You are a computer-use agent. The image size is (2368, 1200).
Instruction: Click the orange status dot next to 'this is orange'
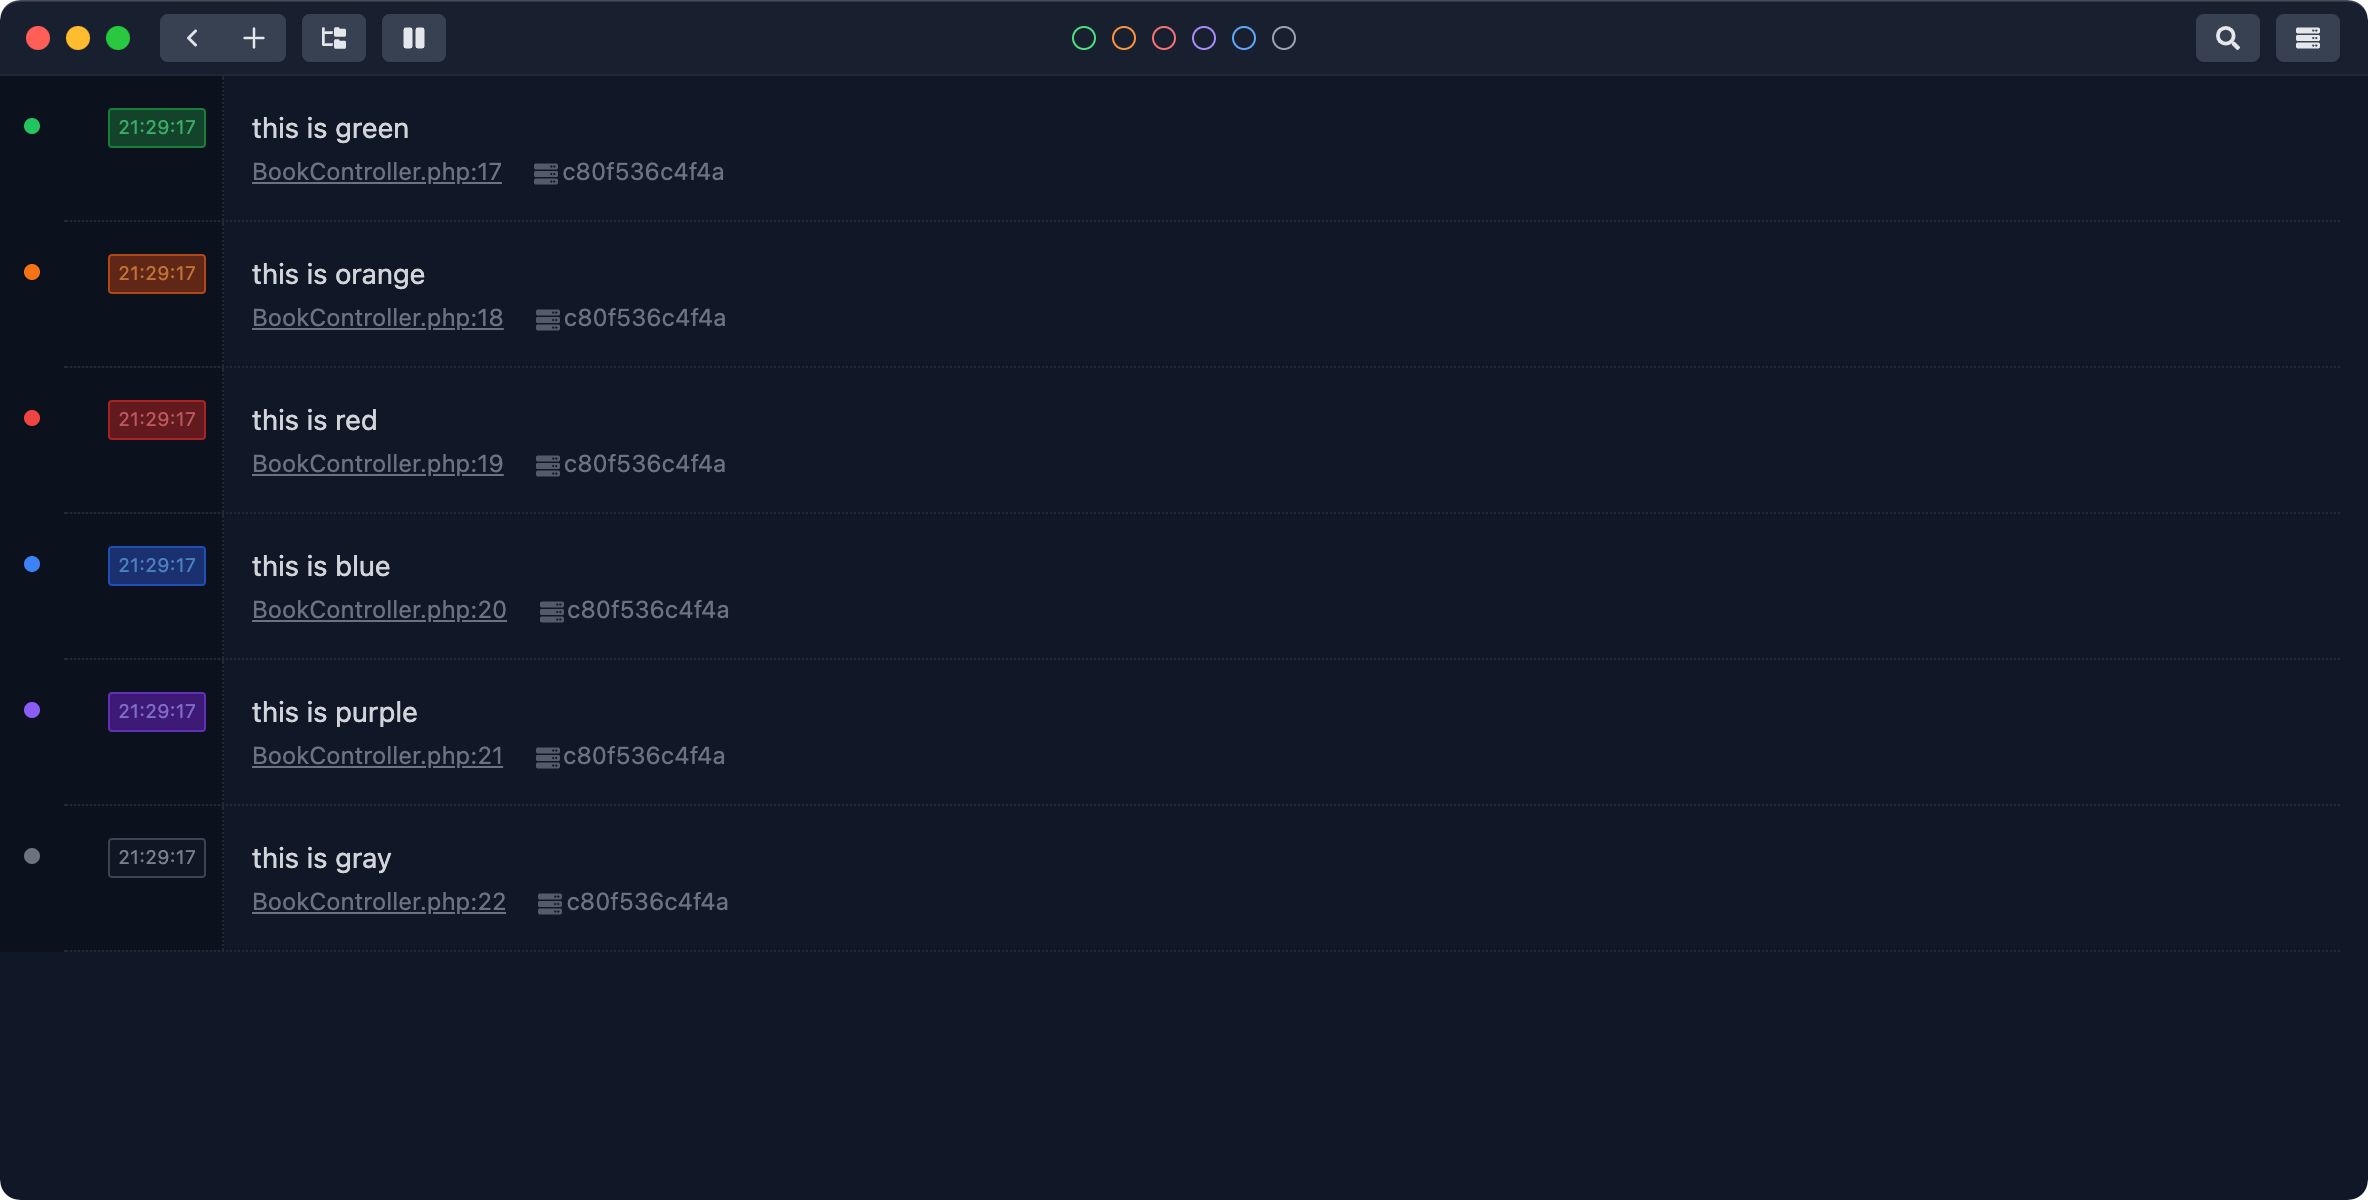click(x=32, y=272)
